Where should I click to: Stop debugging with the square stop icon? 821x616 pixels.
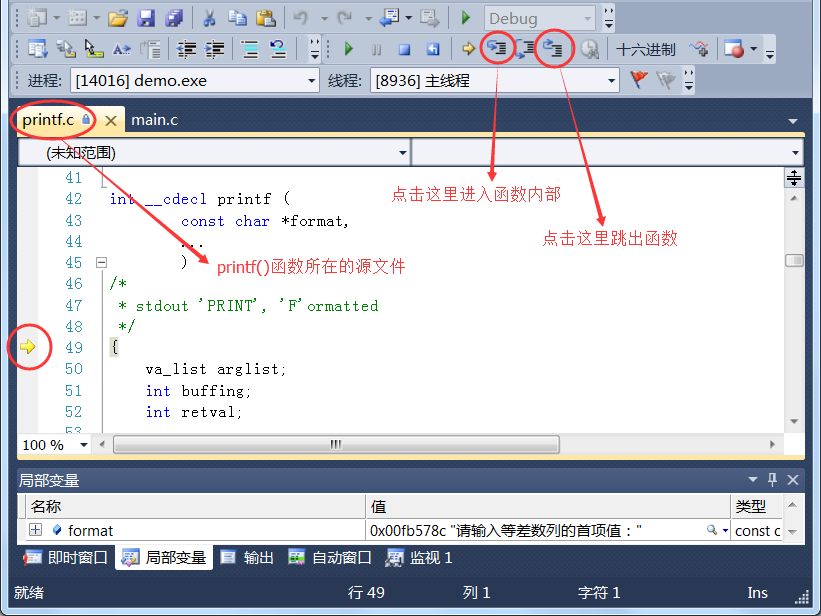[x=404, y=48]
